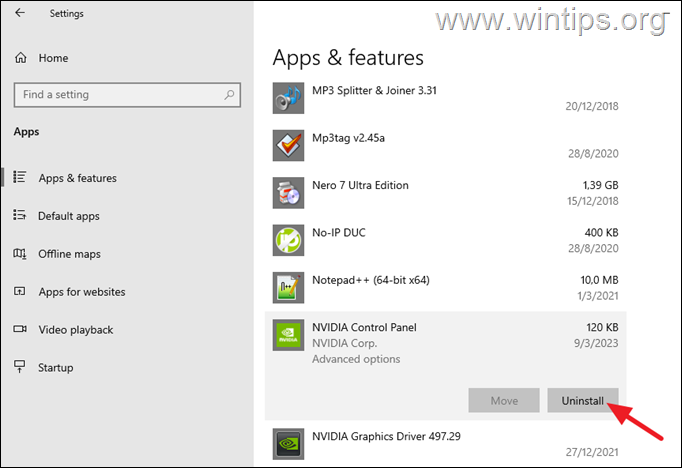The image size is (682, 468).
Task: Click the Nero 7 Ultra Edition icon
Action: [x=288, y=193]
